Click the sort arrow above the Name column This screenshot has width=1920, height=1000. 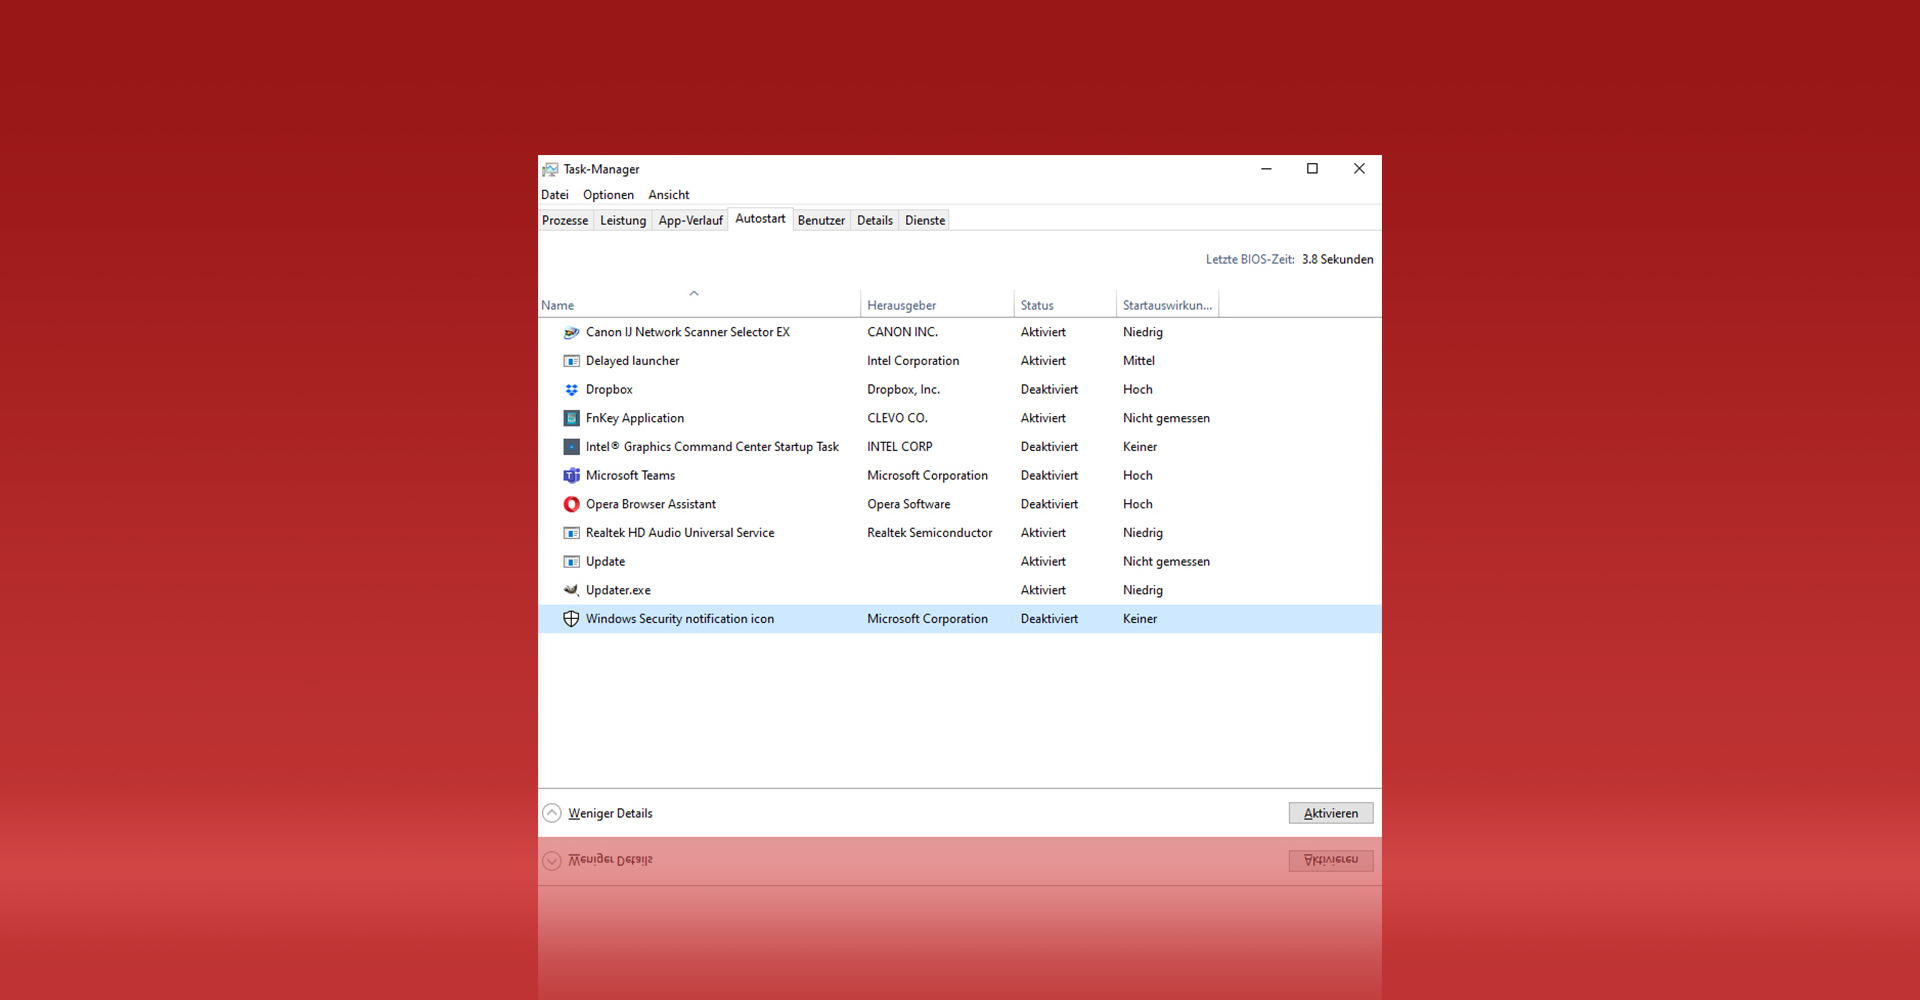coord(694,293)
